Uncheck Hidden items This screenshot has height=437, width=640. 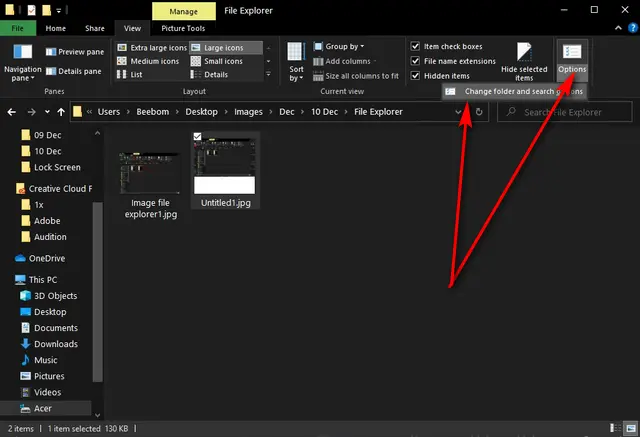coord(415,75)
